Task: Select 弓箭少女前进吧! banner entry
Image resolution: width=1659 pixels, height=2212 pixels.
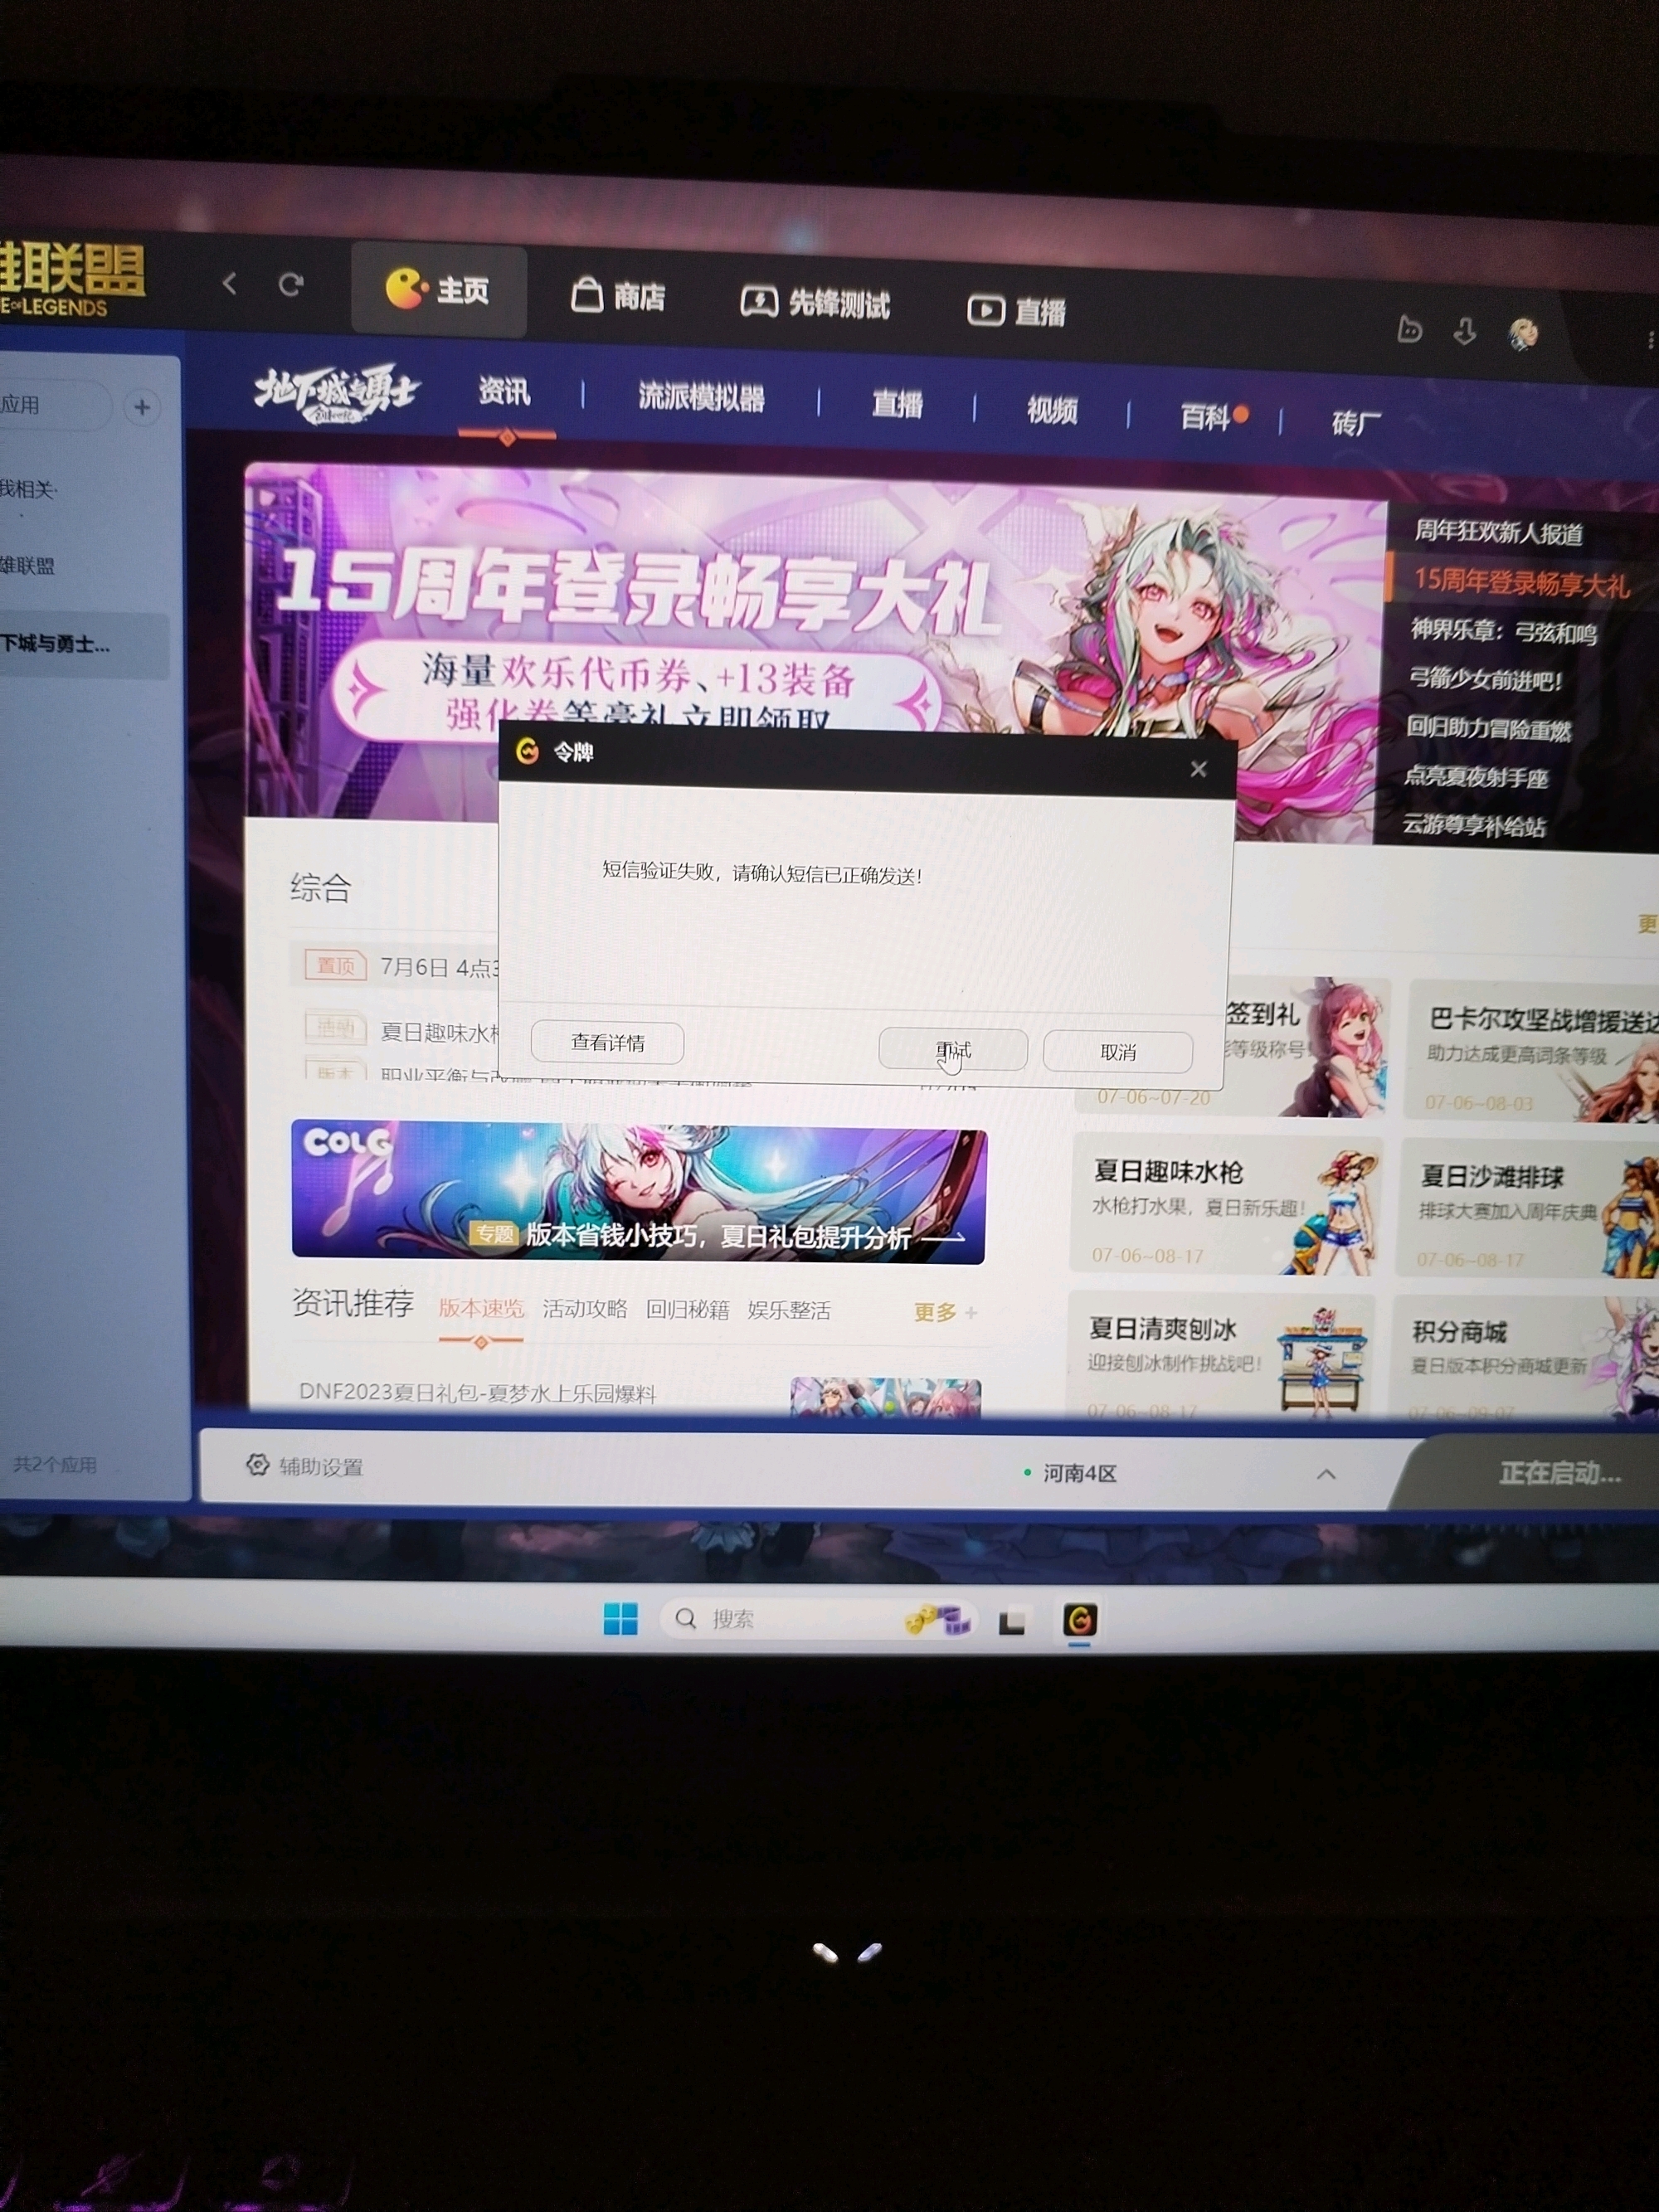Action: pos(1485,680)
